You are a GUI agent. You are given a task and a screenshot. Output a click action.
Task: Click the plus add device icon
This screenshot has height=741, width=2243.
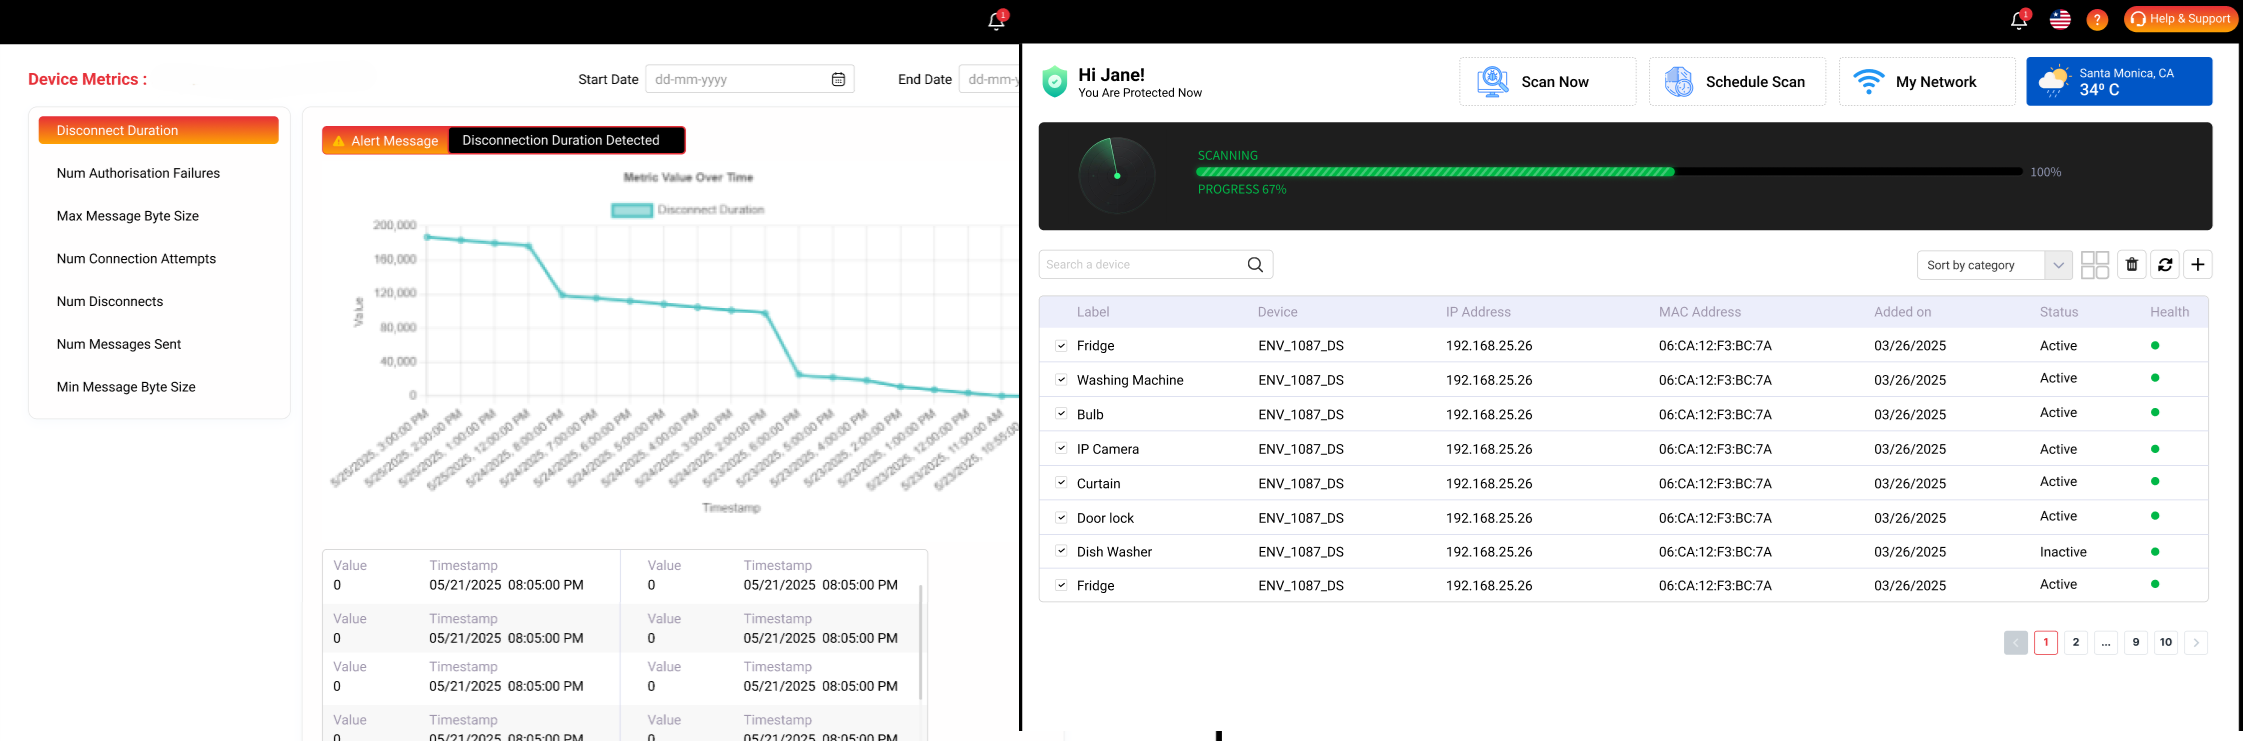click(2198, 265)
